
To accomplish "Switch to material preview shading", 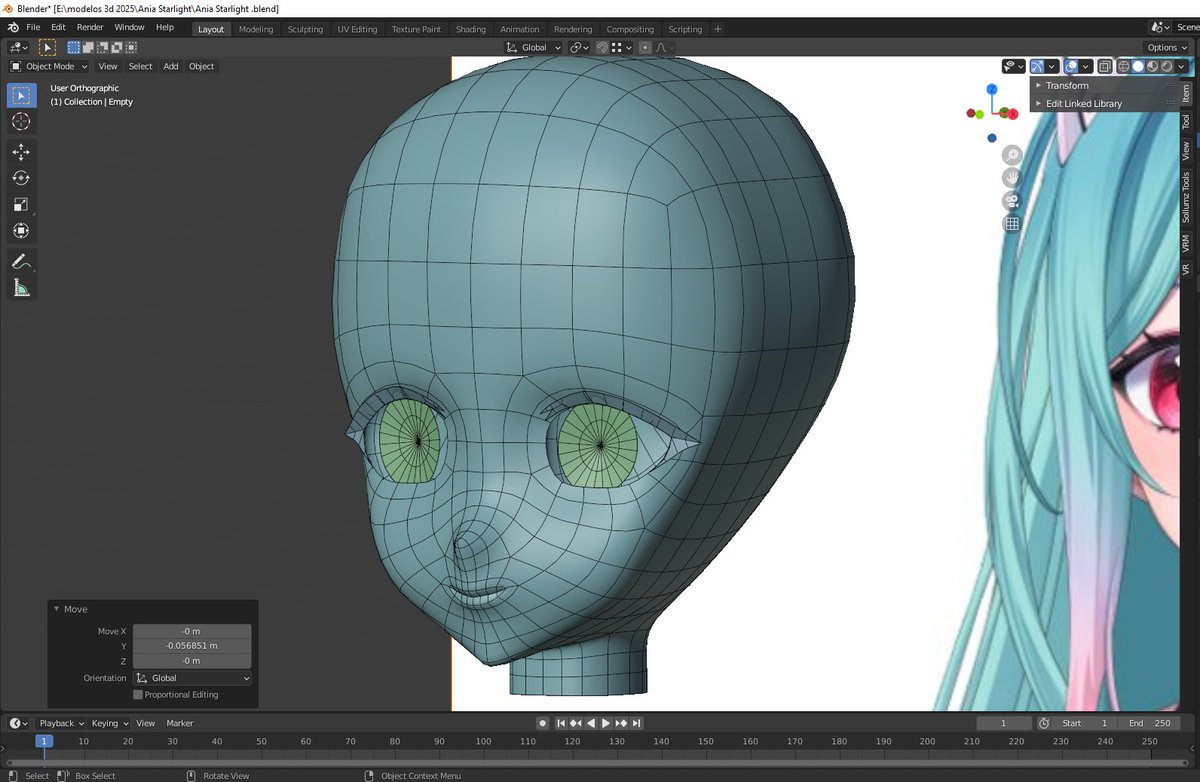I will pos(1153,66).
